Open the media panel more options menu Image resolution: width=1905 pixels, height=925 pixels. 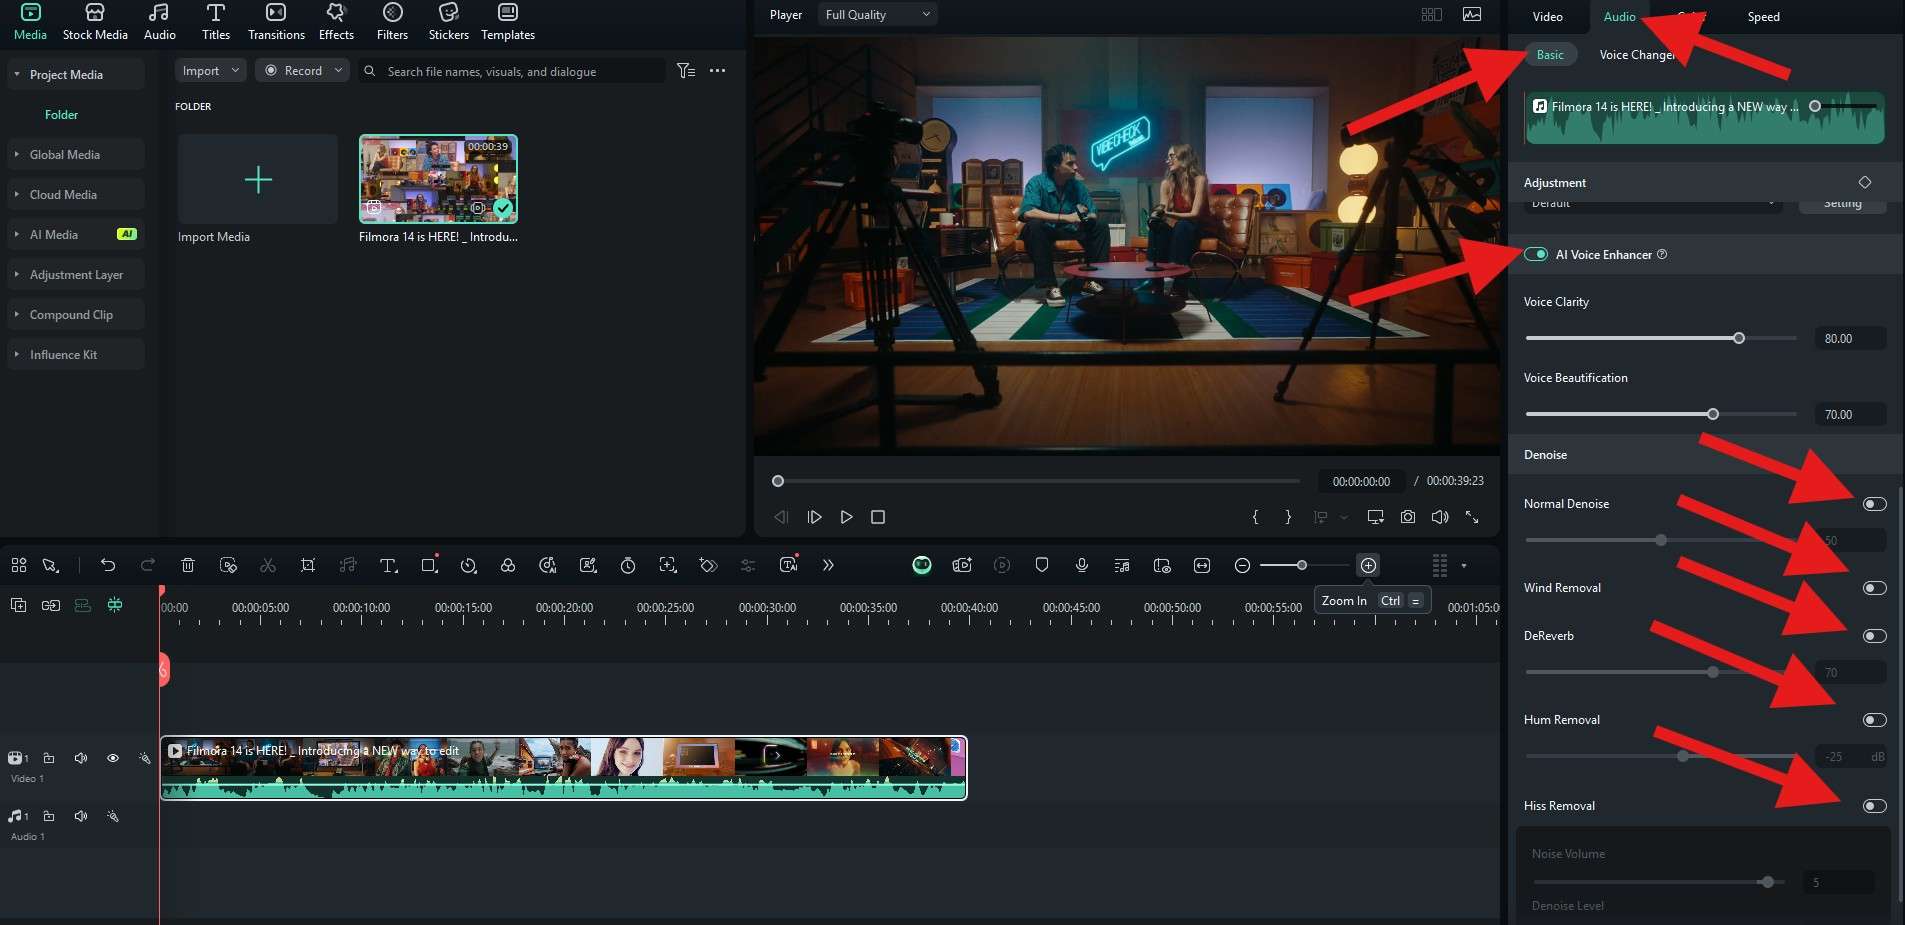click(x=717, y=71)
